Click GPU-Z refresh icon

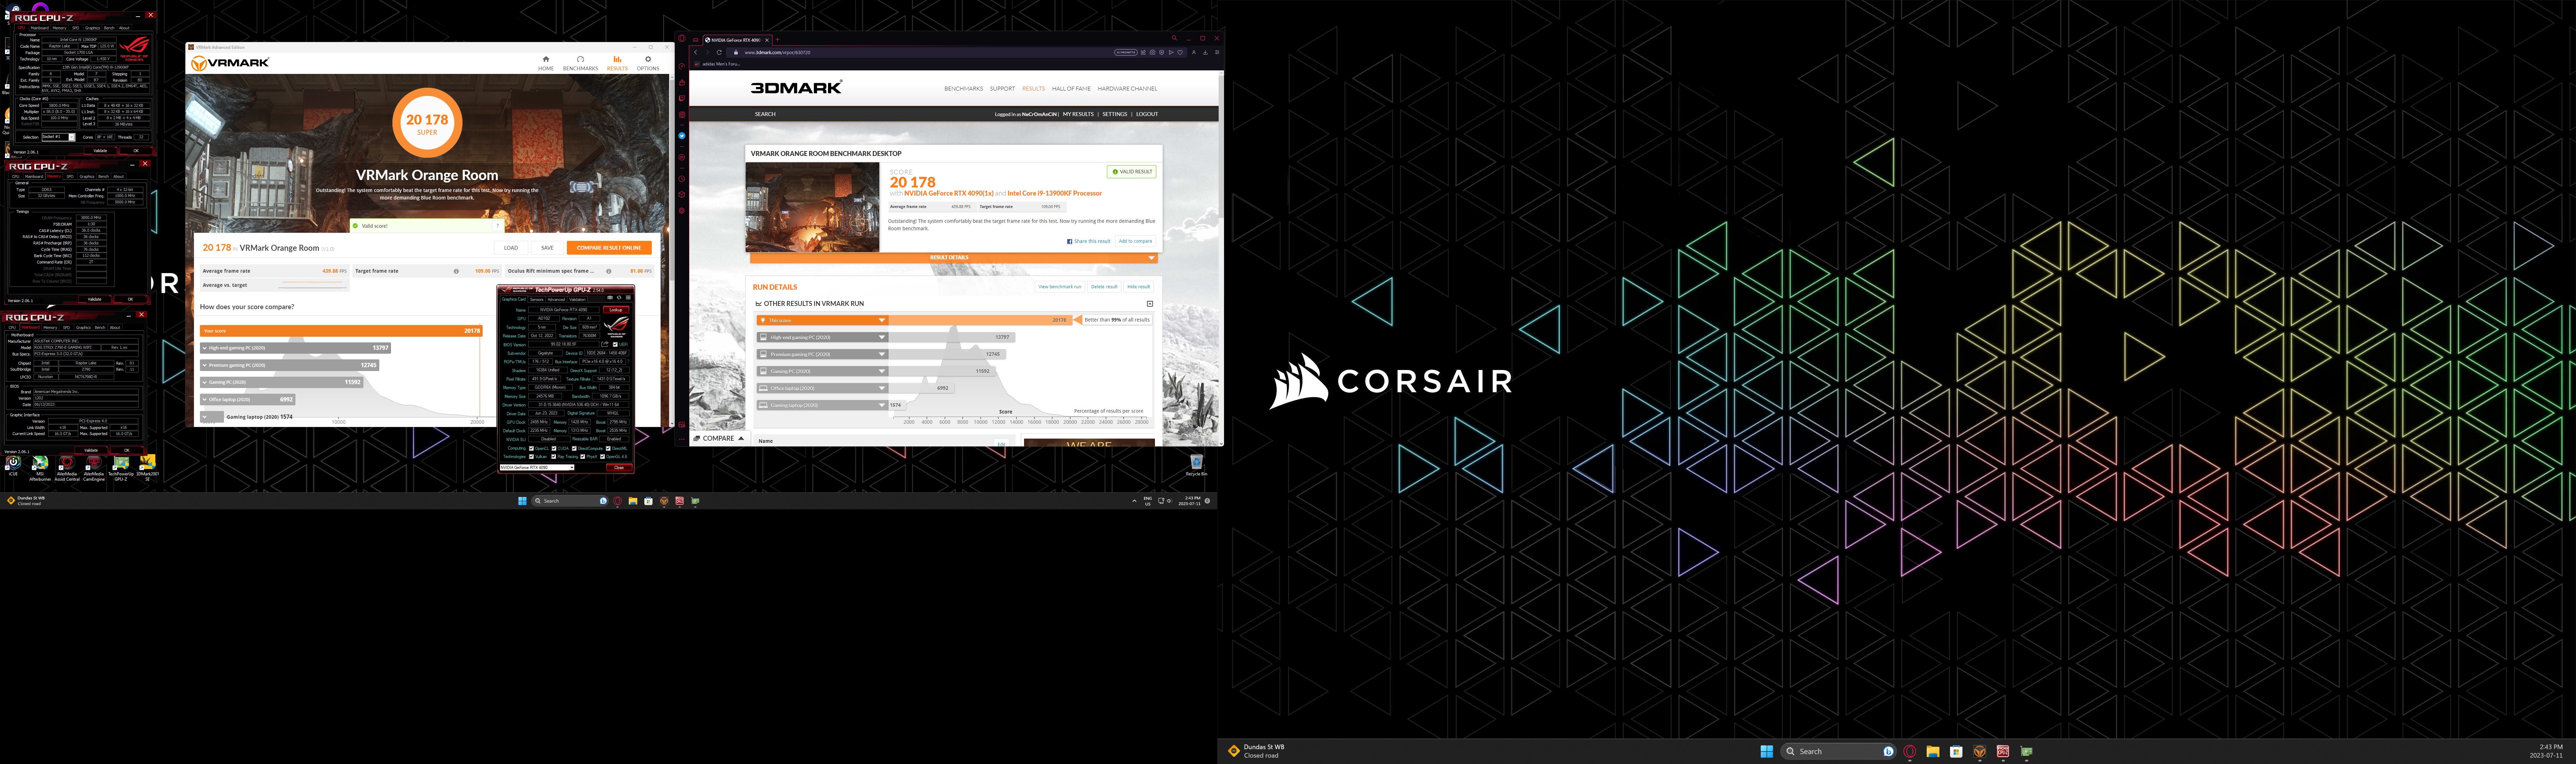pos(619,298)
